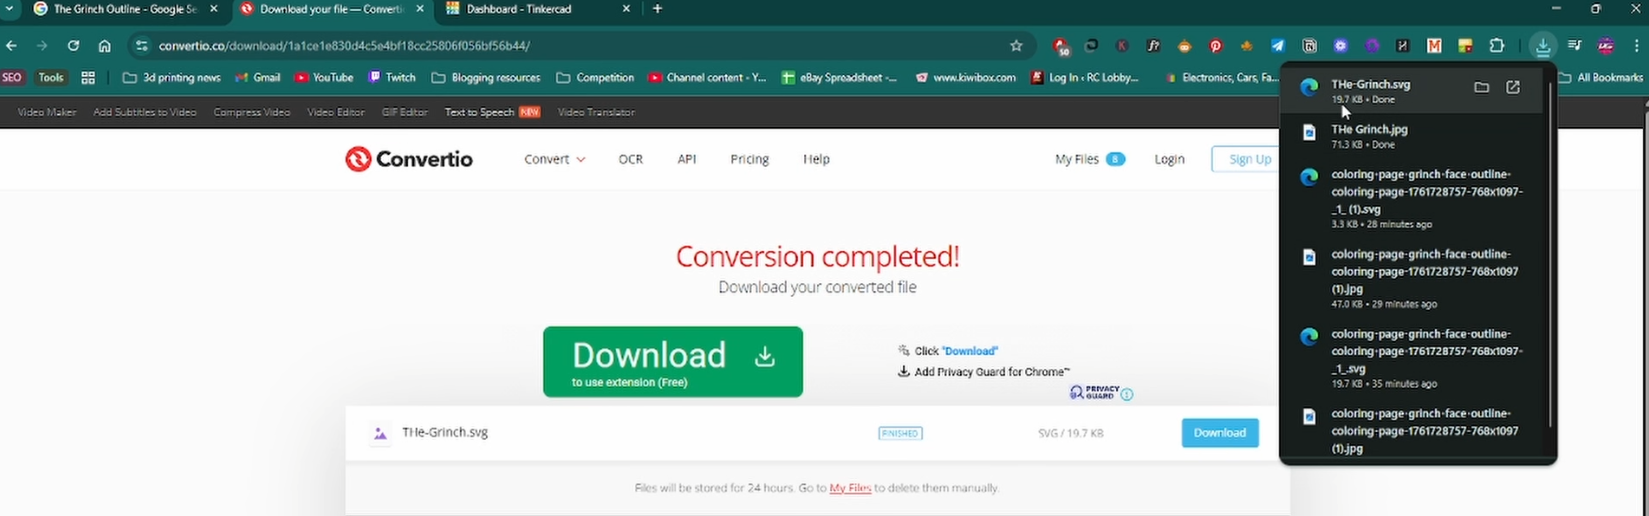Bookmark this page with star icon
The height and width of the screenshot is (516, 1649).
[x=1016, y=46]
